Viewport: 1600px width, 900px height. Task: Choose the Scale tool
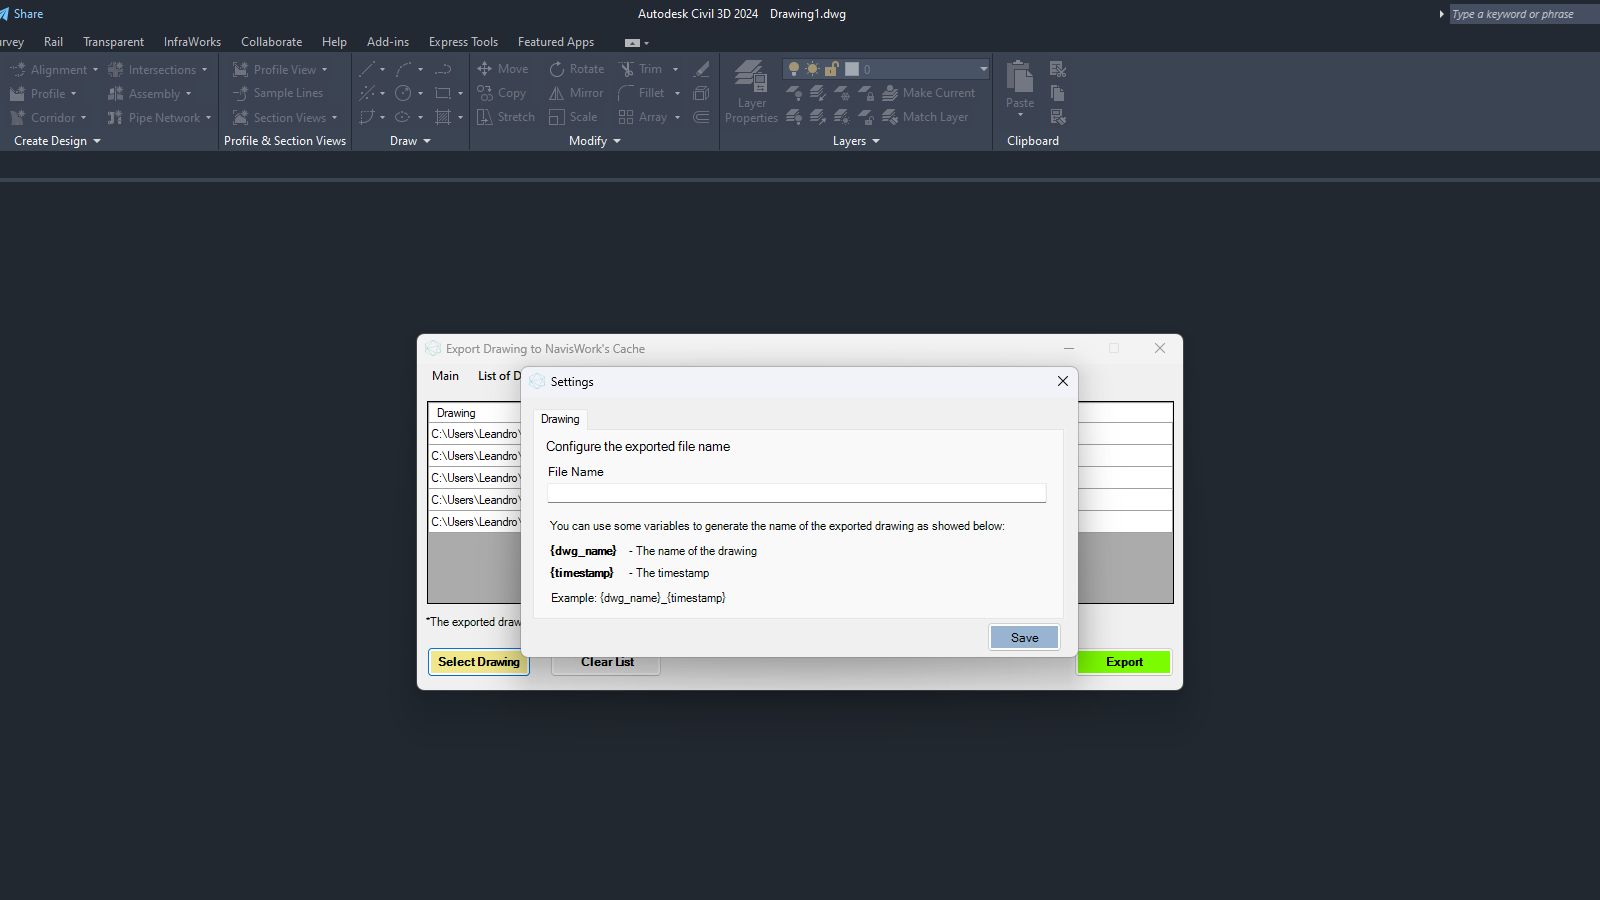[x=573, y=117]
